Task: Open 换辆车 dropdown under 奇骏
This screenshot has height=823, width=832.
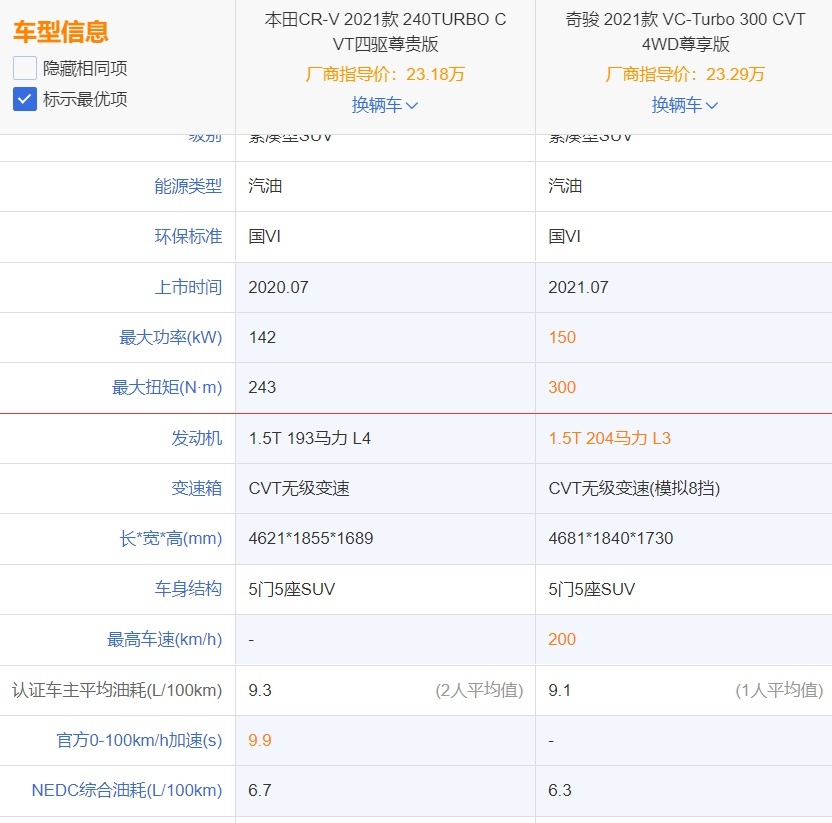Action: point(684,105)
